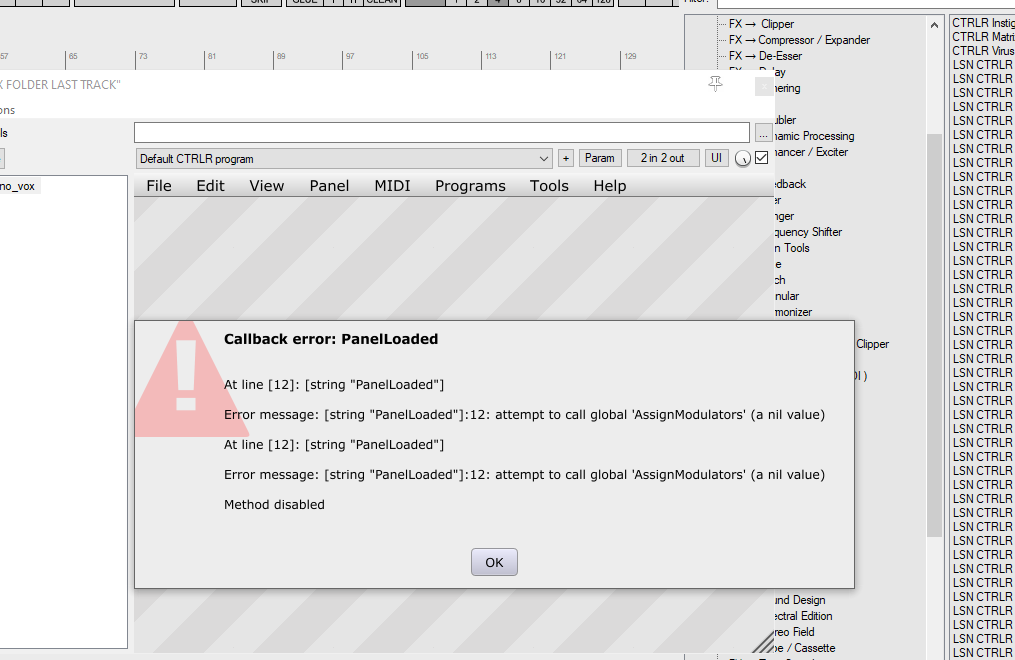The image size is (1015, 660).
Task: Click OK to dismiss the PanelLoaded error
Action: point(493,561)
